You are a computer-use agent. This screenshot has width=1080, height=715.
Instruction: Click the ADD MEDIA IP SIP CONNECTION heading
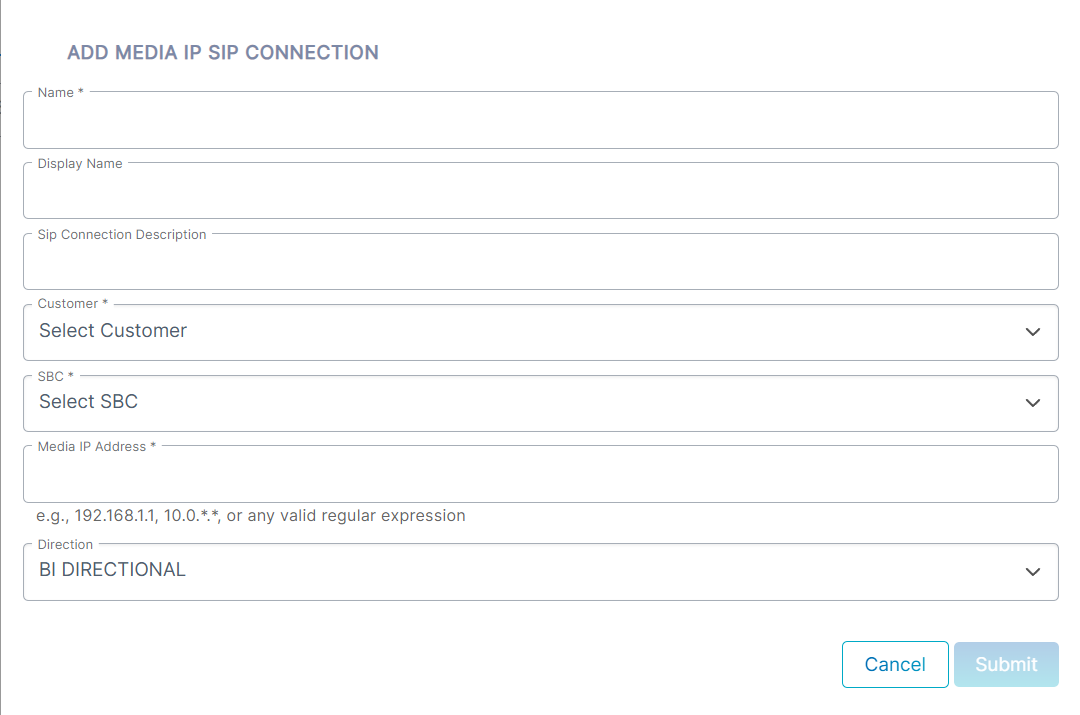(222, 52)
